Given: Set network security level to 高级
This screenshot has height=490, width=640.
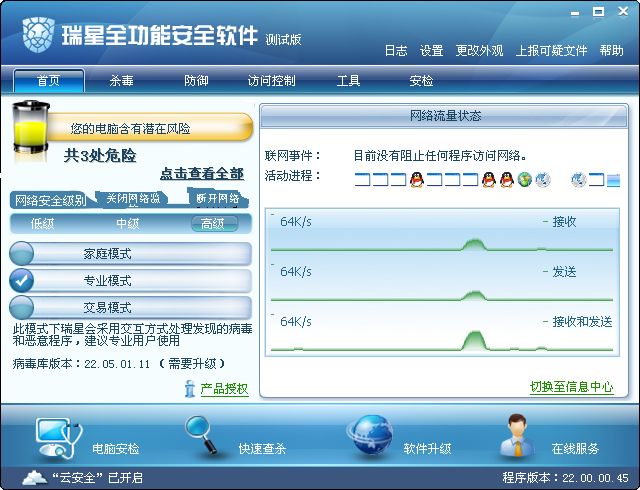Looking at the screenshot, I should coord(214,223).
